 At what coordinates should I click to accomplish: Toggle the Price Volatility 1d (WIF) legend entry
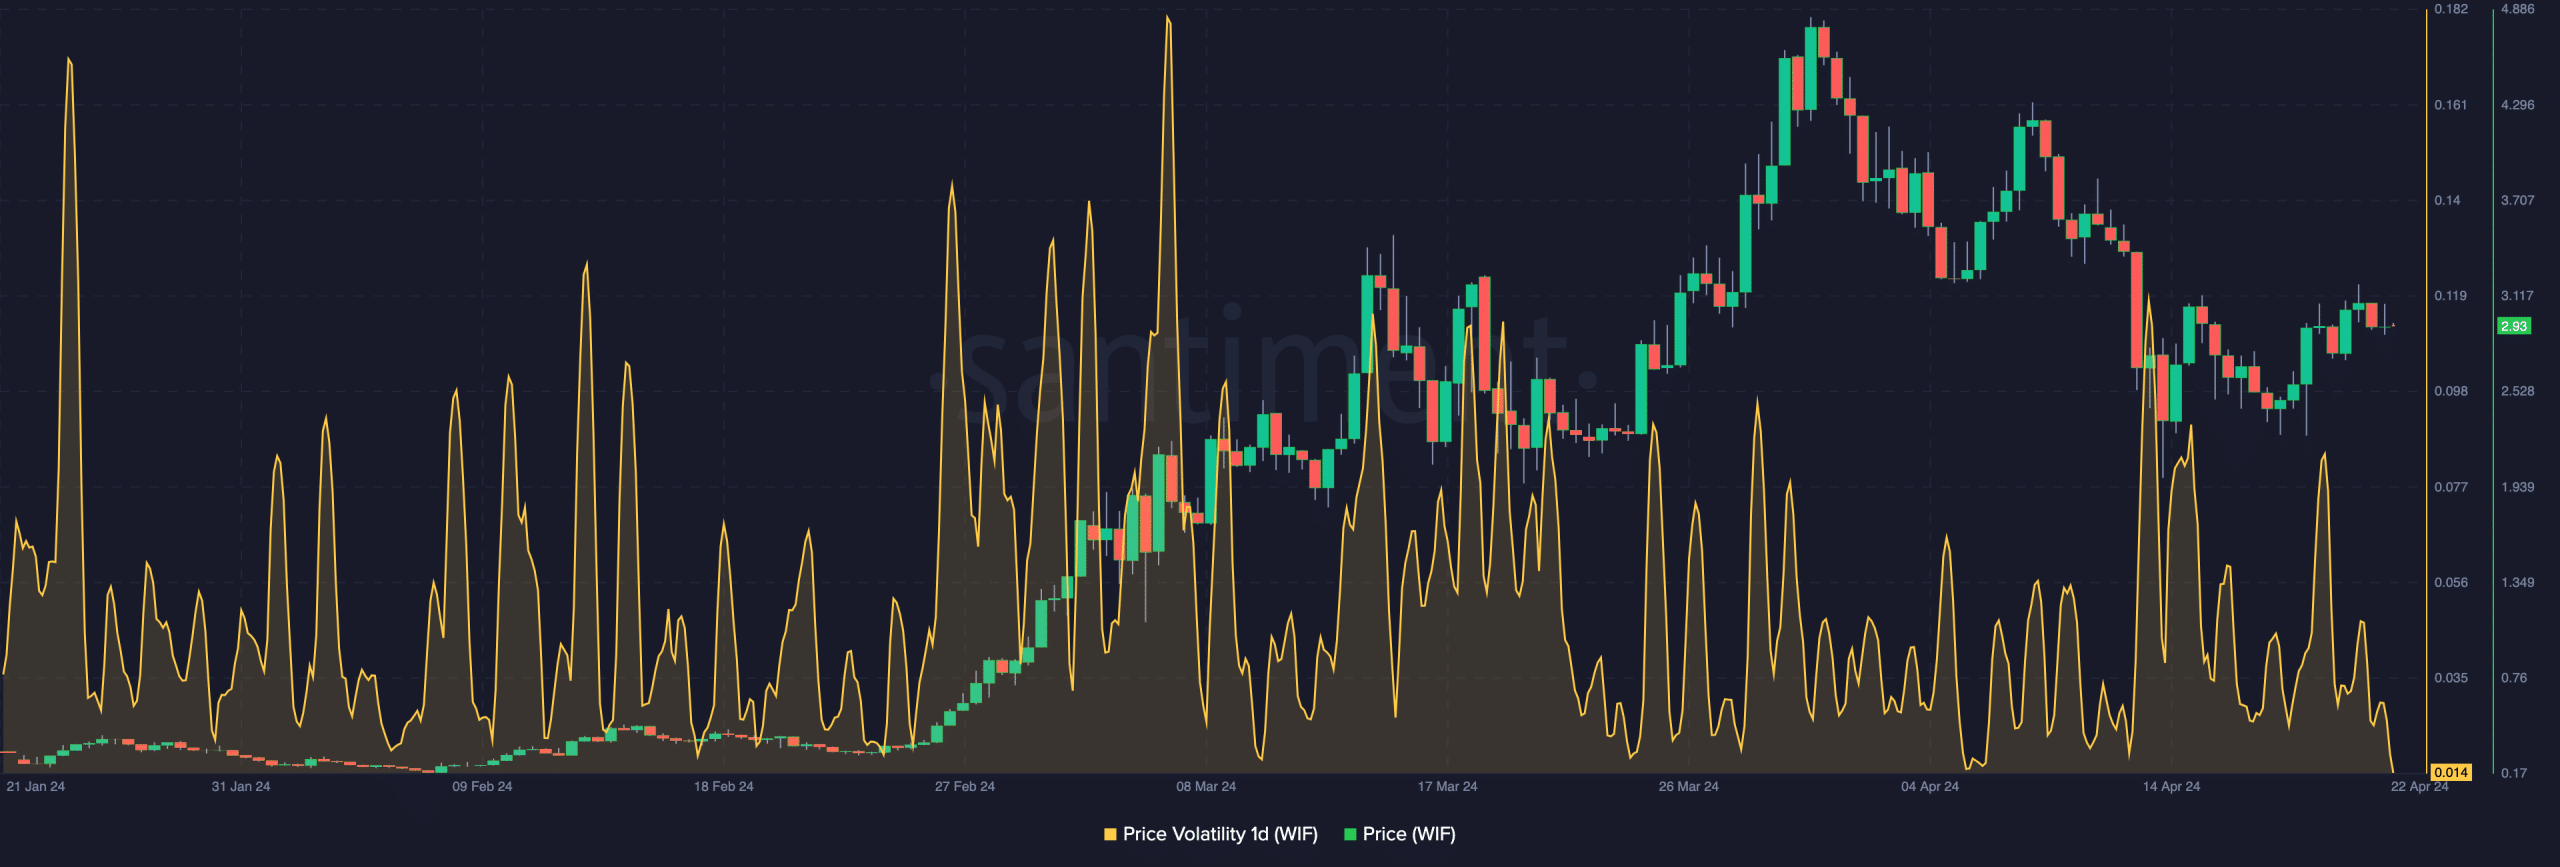(1210, 834)
